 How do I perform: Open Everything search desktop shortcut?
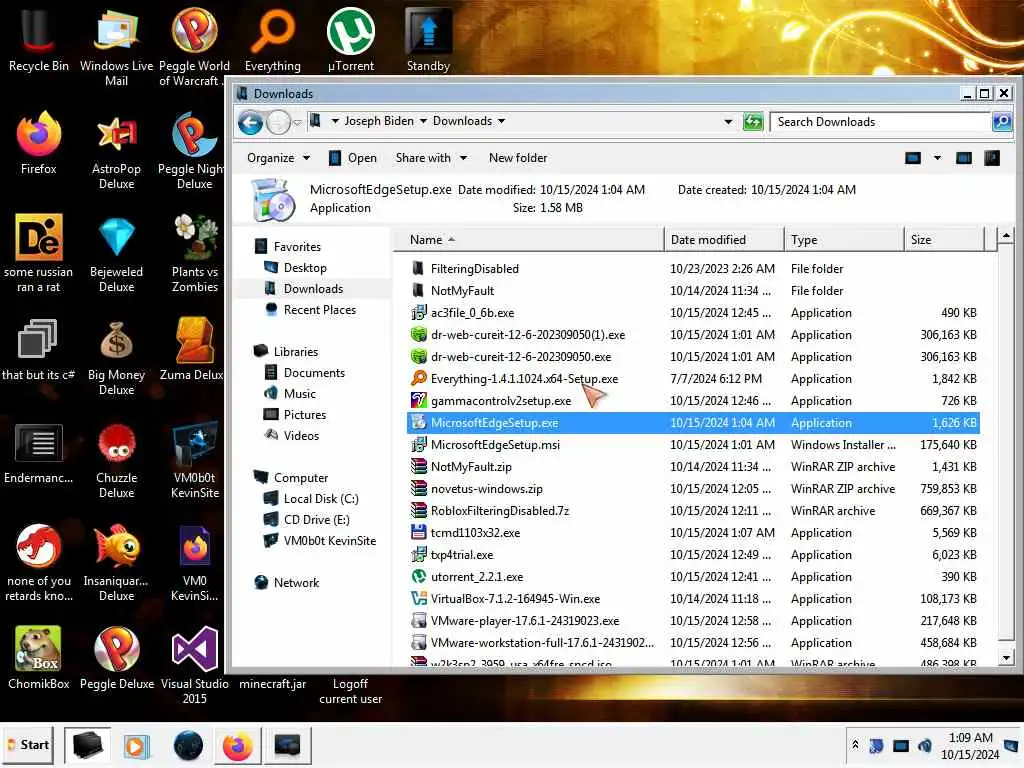[x=272, y=39]
